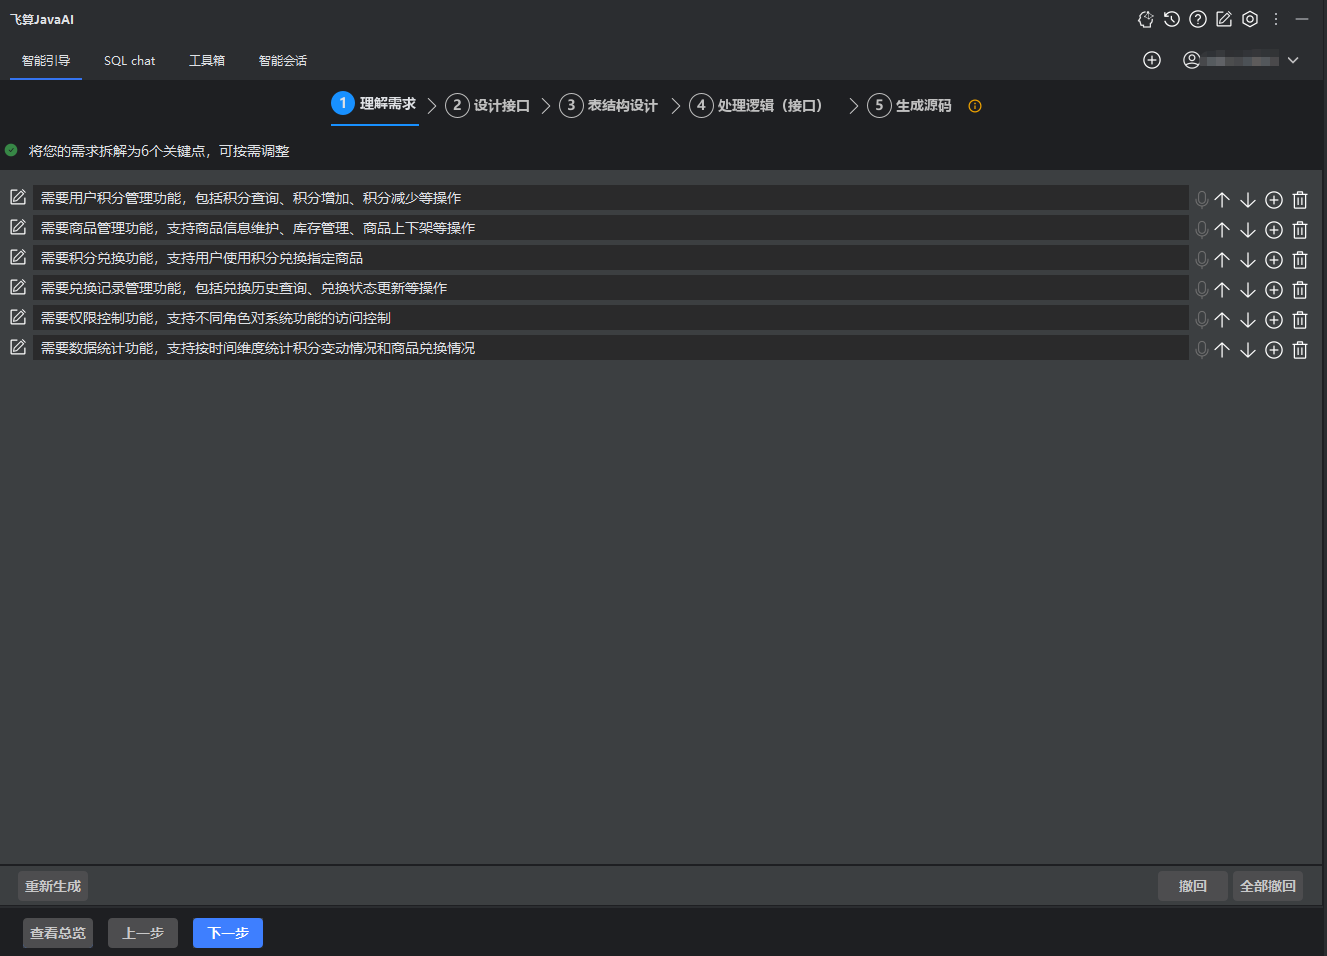Delete the 兑换记录管理功能 row

click(1300, 290)
